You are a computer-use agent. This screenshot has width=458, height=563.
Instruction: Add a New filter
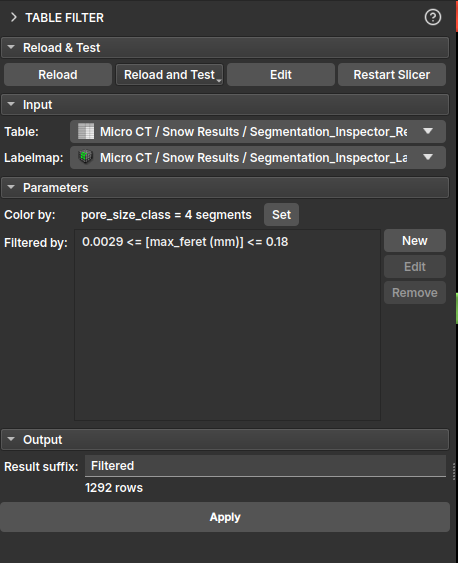pyautogui.click(x=415, y=241)
